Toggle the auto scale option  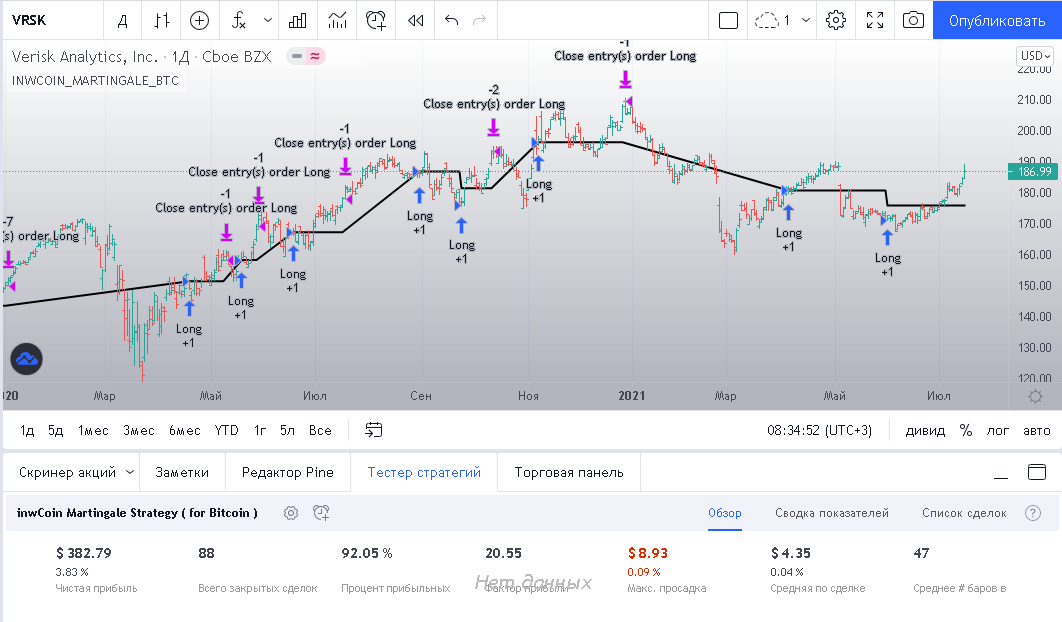[1036, 430]
